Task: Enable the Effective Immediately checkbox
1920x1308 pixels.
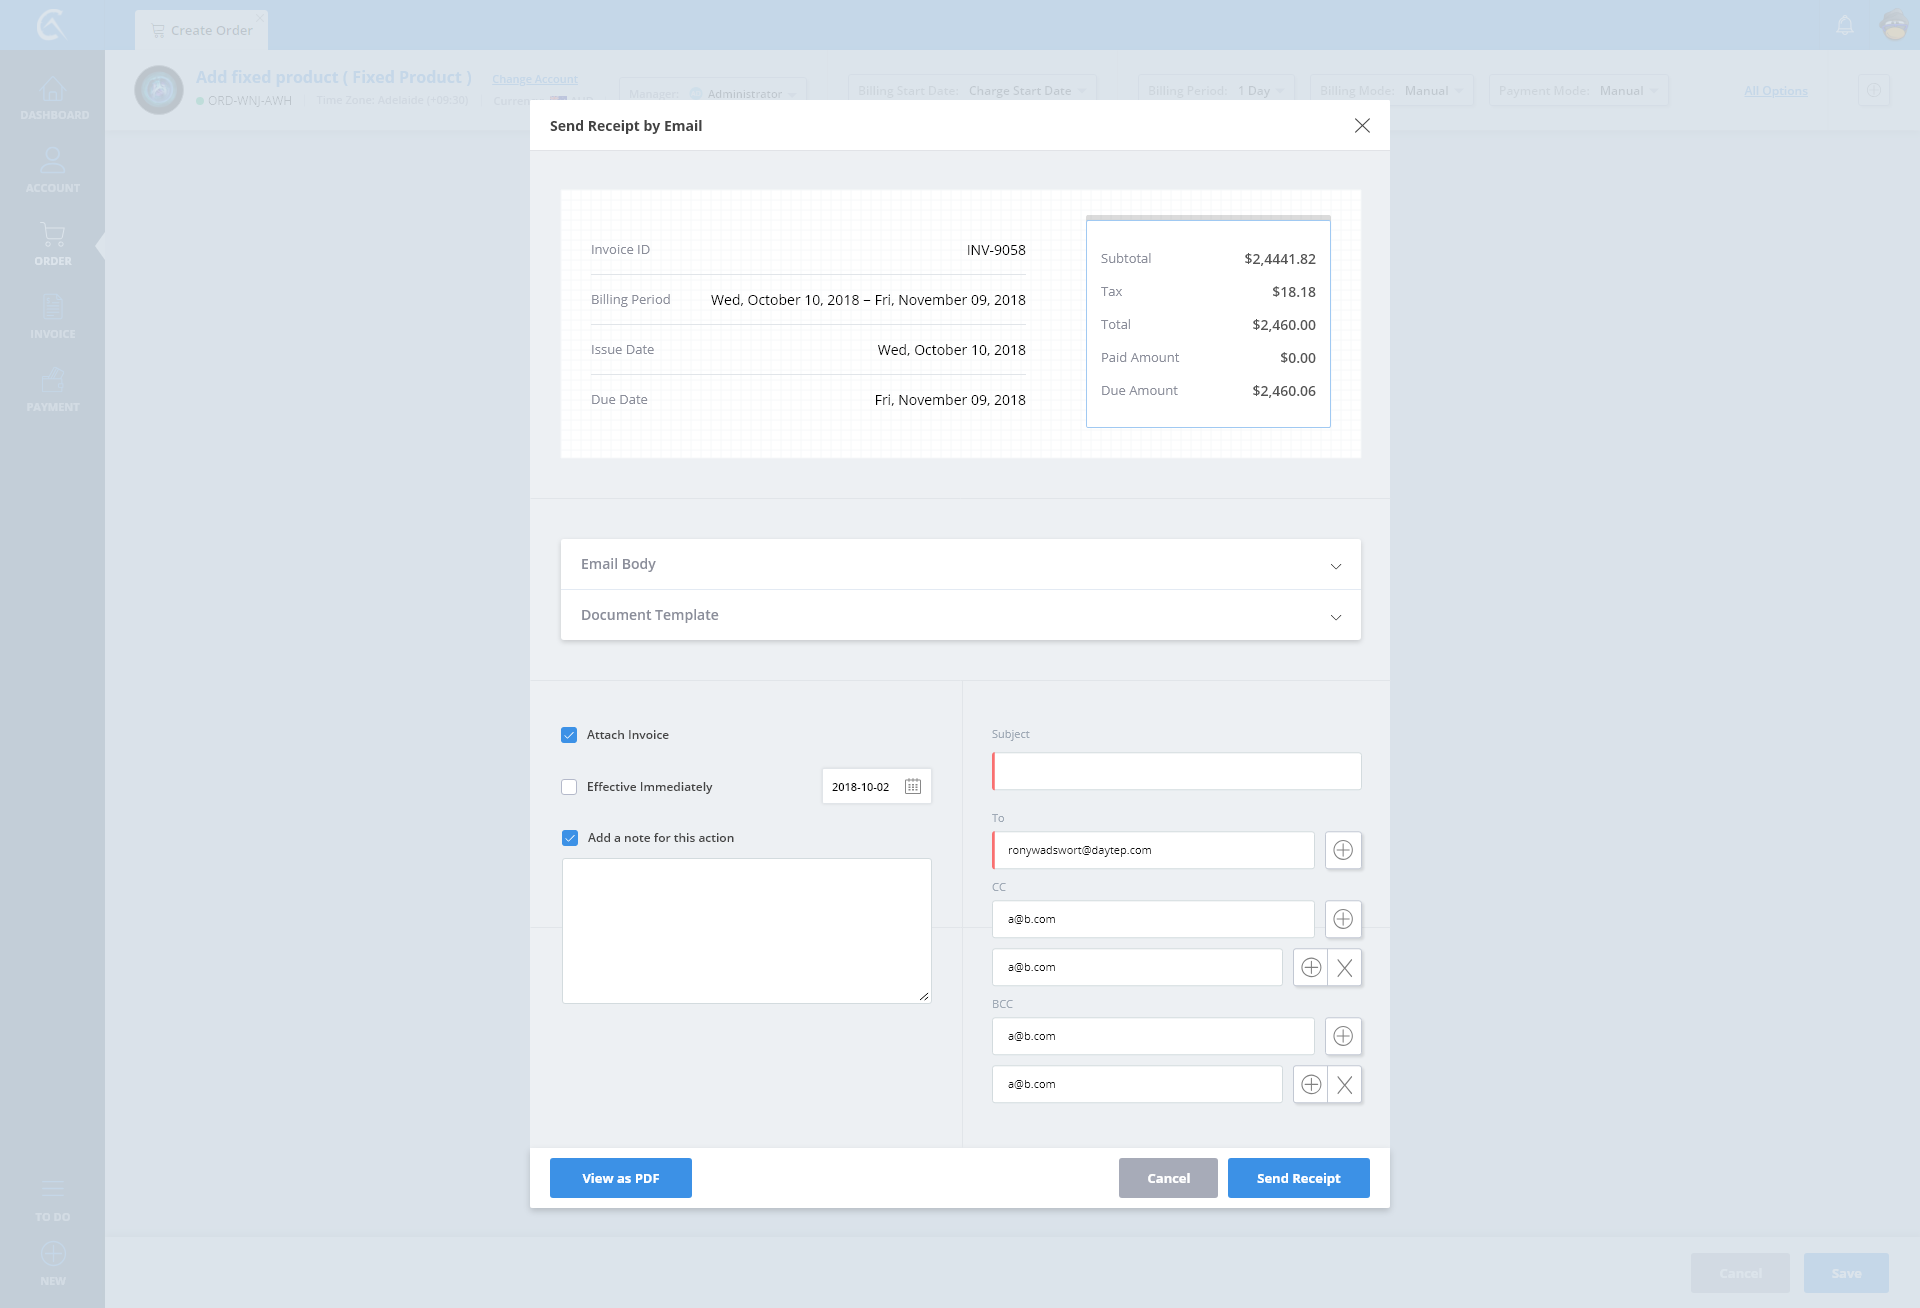Action: pos(569,787)
